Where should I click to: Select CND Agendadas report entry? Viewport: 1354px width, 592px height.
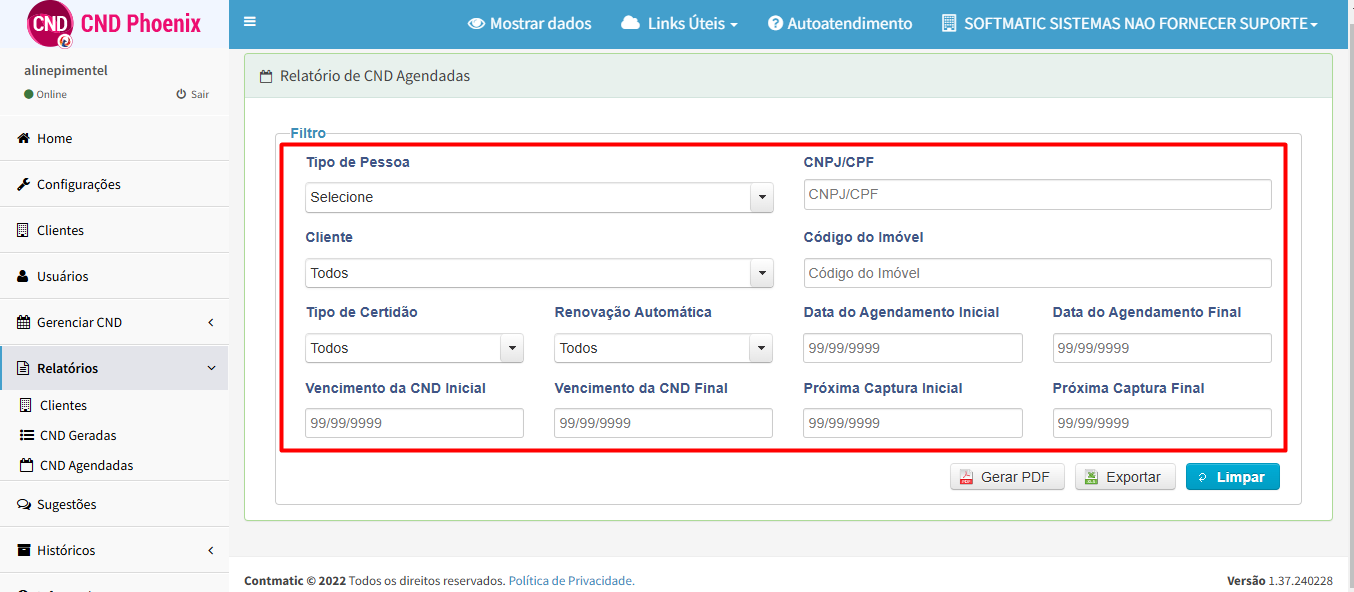pyautogui.click(x=86, y=466)
